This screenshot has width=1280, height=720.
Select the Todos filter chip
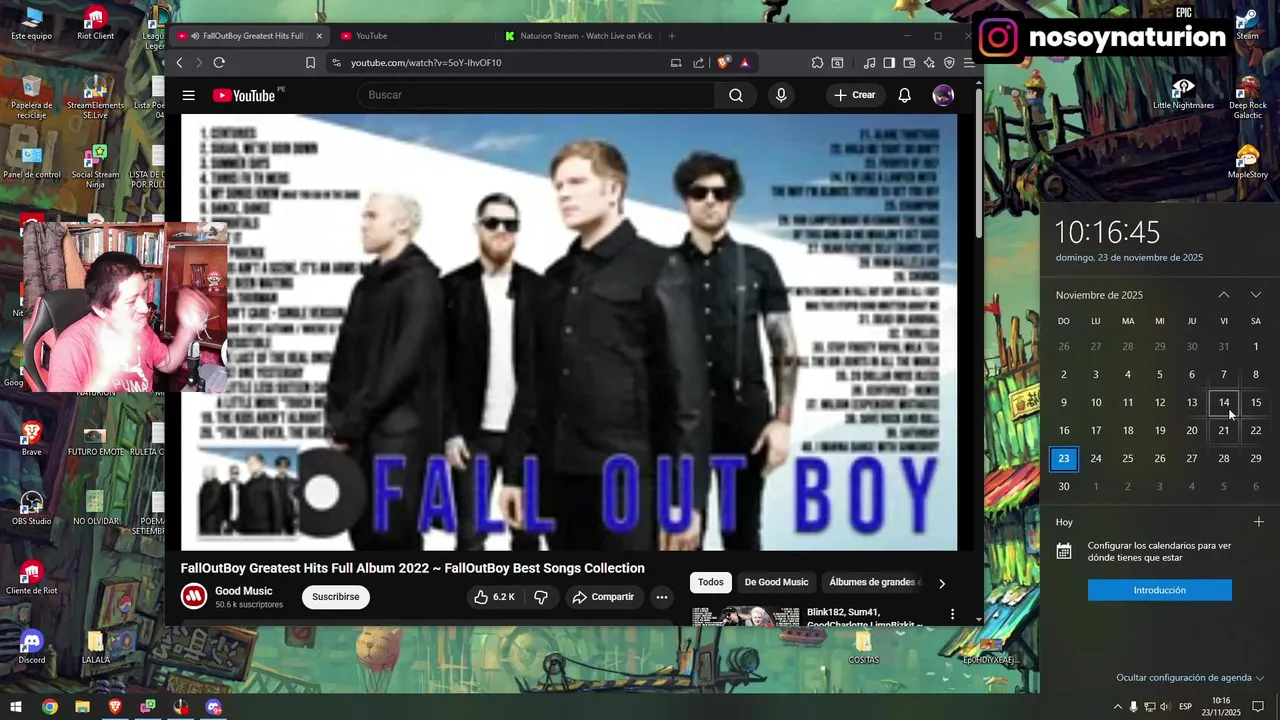point(711,582)
